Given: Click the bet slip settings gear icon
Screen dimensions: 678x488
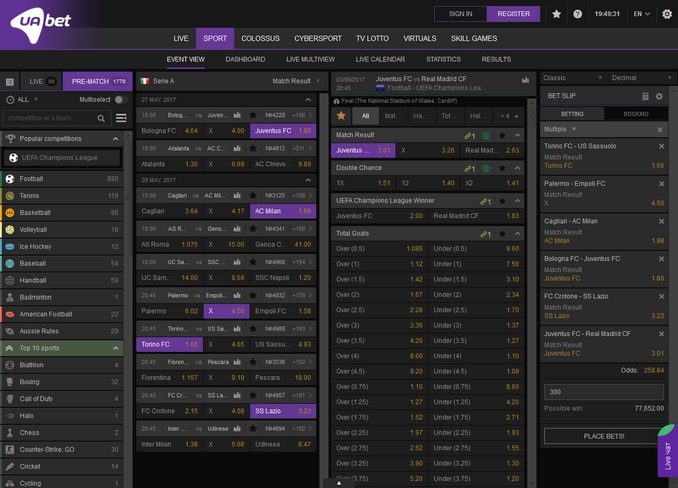Looking at the screenshot, I should pos(659,96).
